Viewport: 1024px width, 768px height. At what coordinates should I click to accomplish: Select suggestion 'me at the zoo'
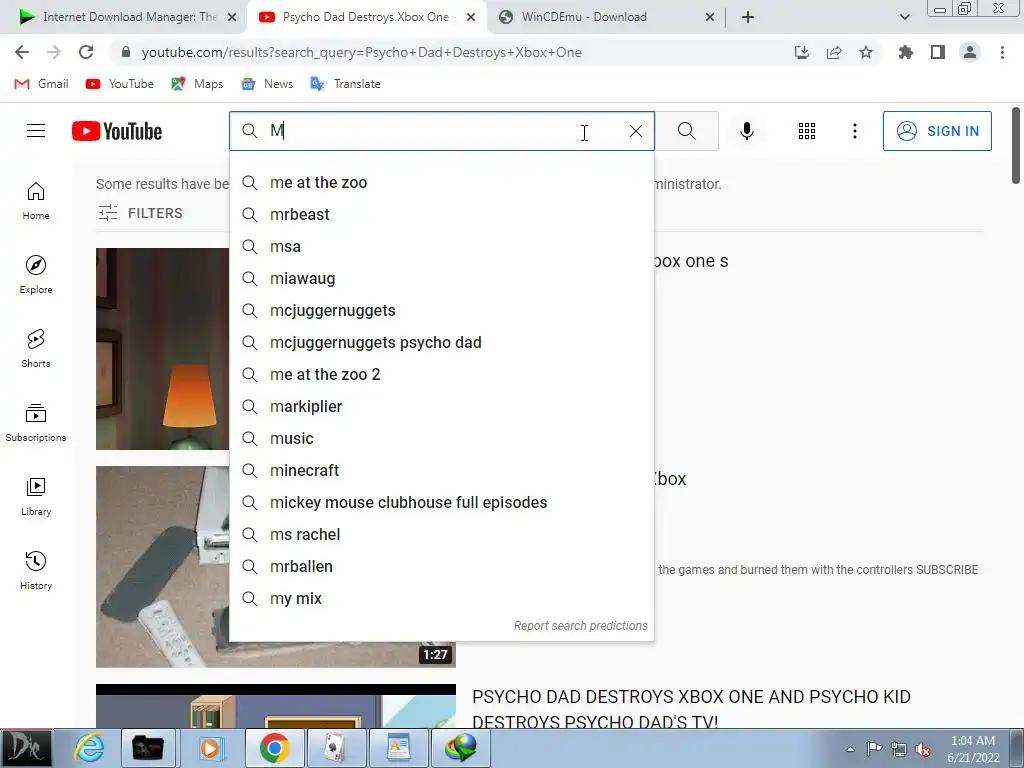pyautogui.click(x=441, y=183)
